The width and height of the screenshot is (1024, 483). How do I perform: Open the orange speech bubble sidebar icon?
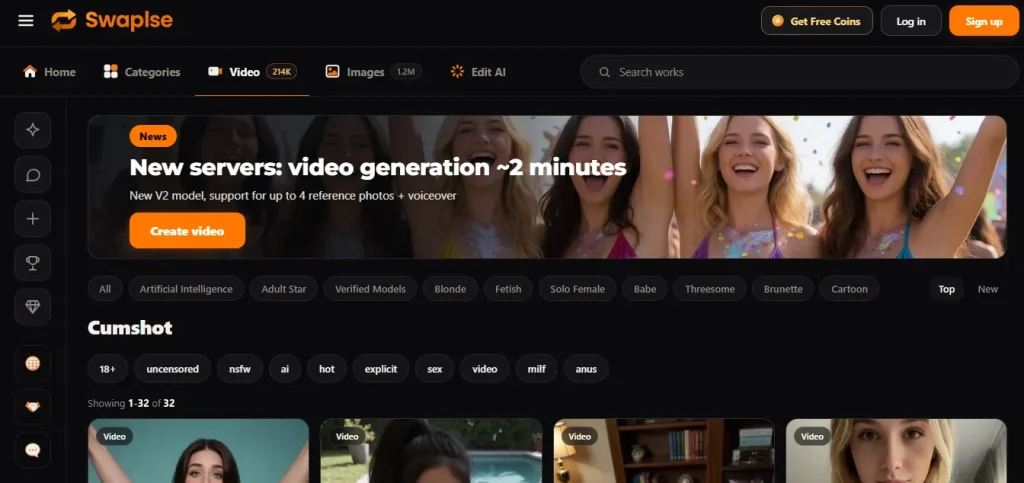(x=33, y=450)
